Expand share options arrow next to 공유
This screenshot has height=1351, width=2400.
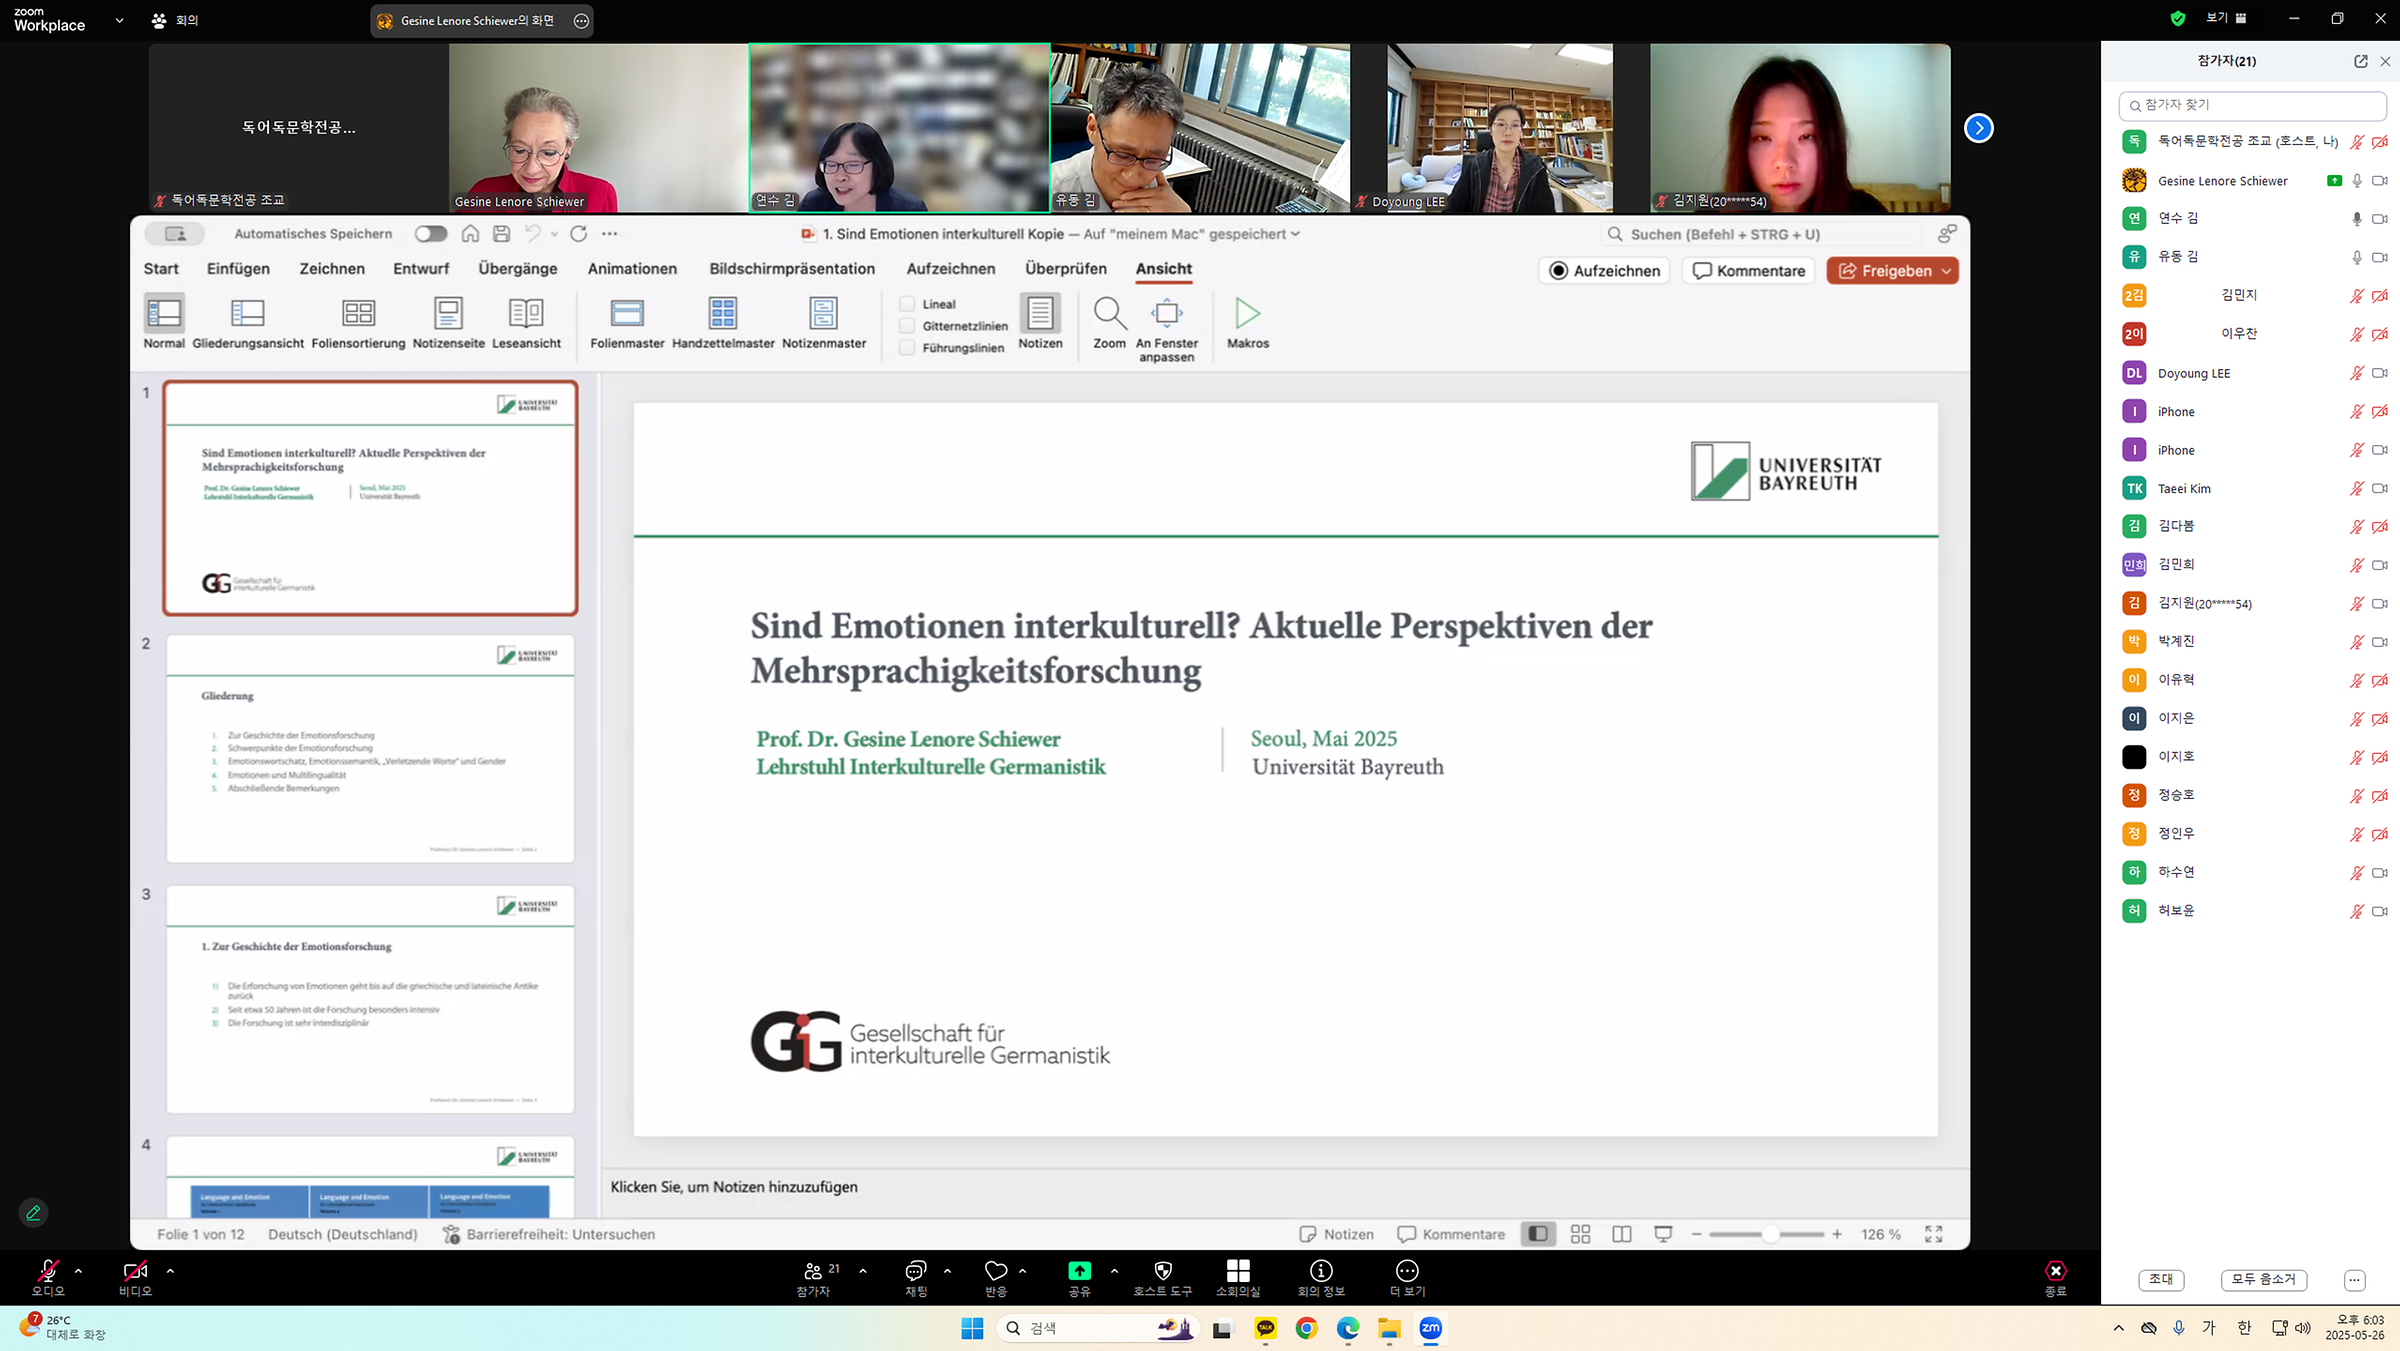click(1114, 1271)
